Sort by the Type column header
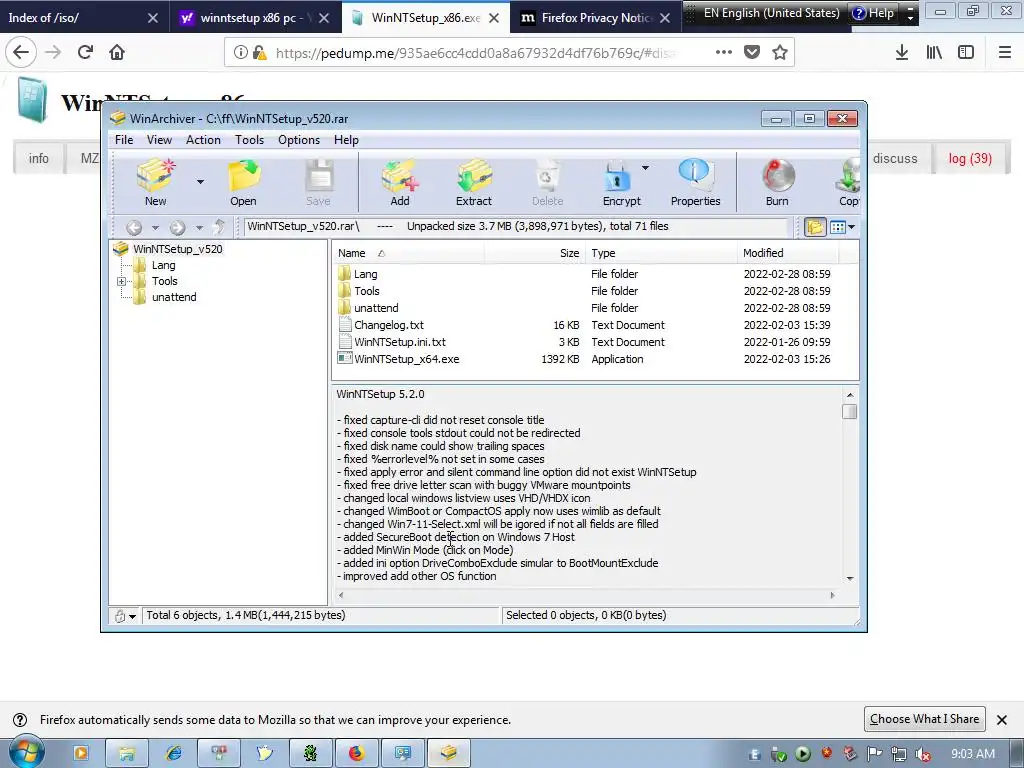 (660, 253)
